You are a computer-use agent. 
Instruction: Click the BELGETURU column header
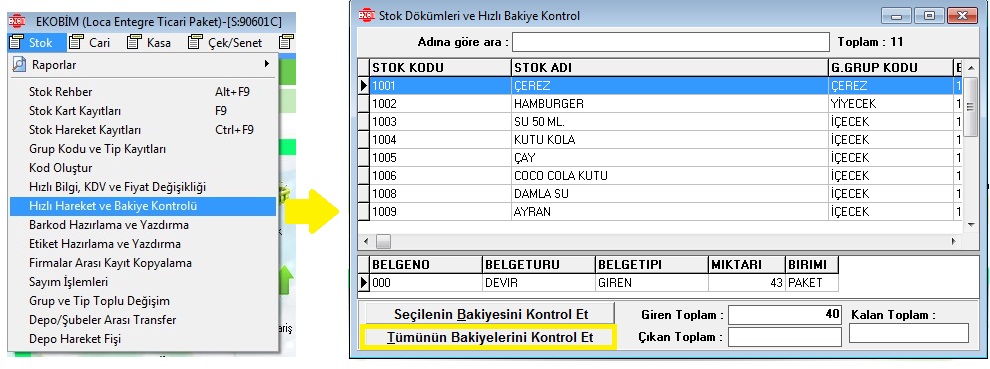[x=539, y=265]
